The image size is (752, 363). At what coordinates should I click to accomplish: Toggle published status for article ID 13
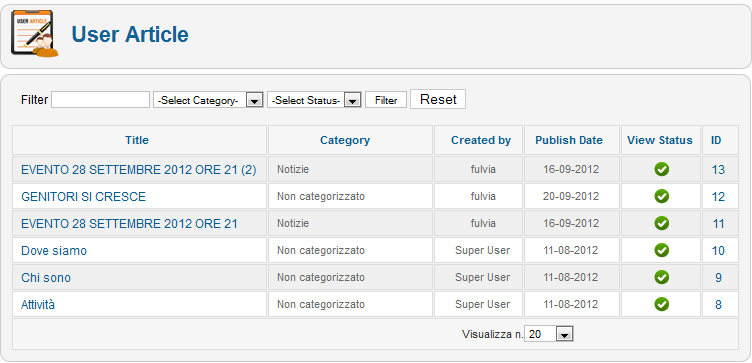(661, 169)
